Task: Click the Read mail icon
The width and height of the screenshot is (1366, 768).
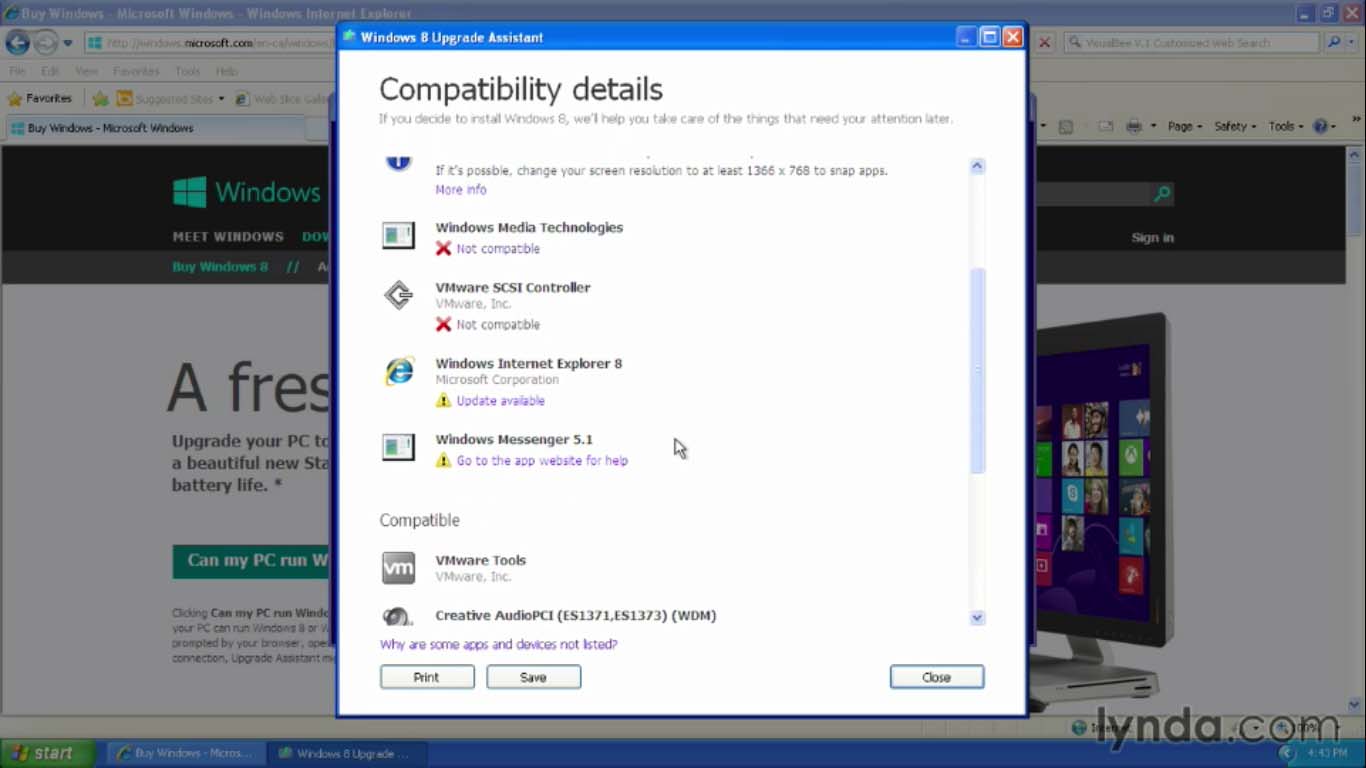Action: point(1105,127)
